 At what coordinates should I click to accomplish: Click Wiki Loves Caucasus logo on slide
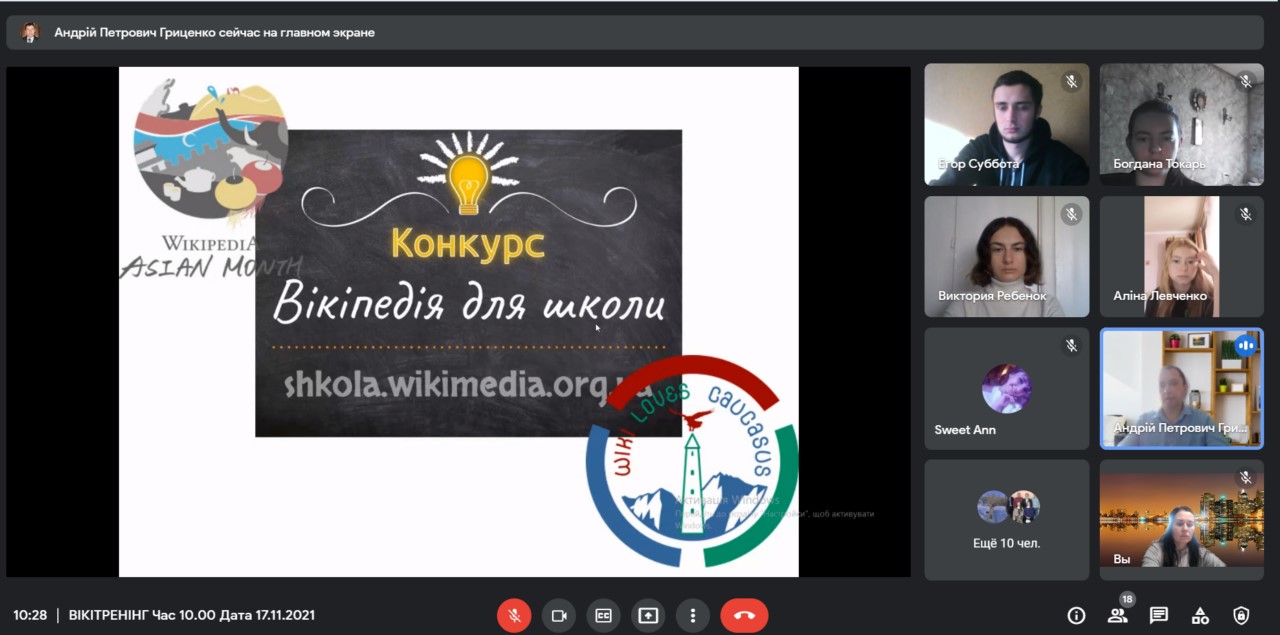tap(692, 461)
